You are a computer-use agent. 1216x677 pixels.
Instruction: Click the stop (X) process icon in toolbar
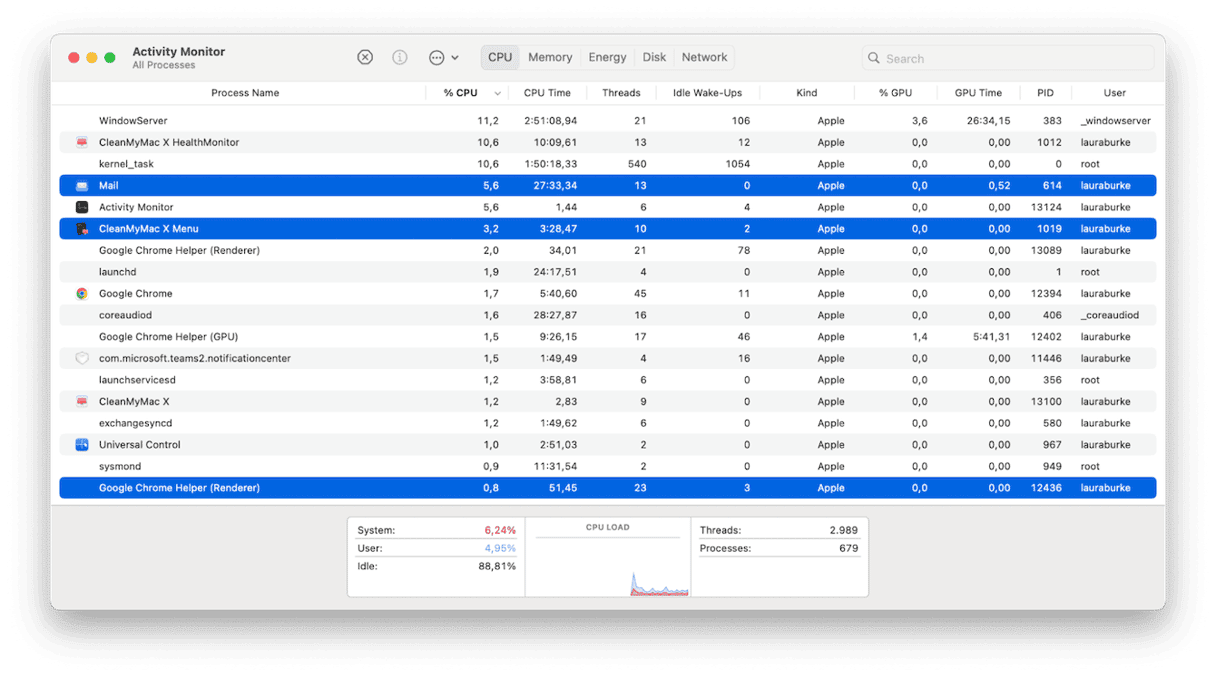click(364, 57)
